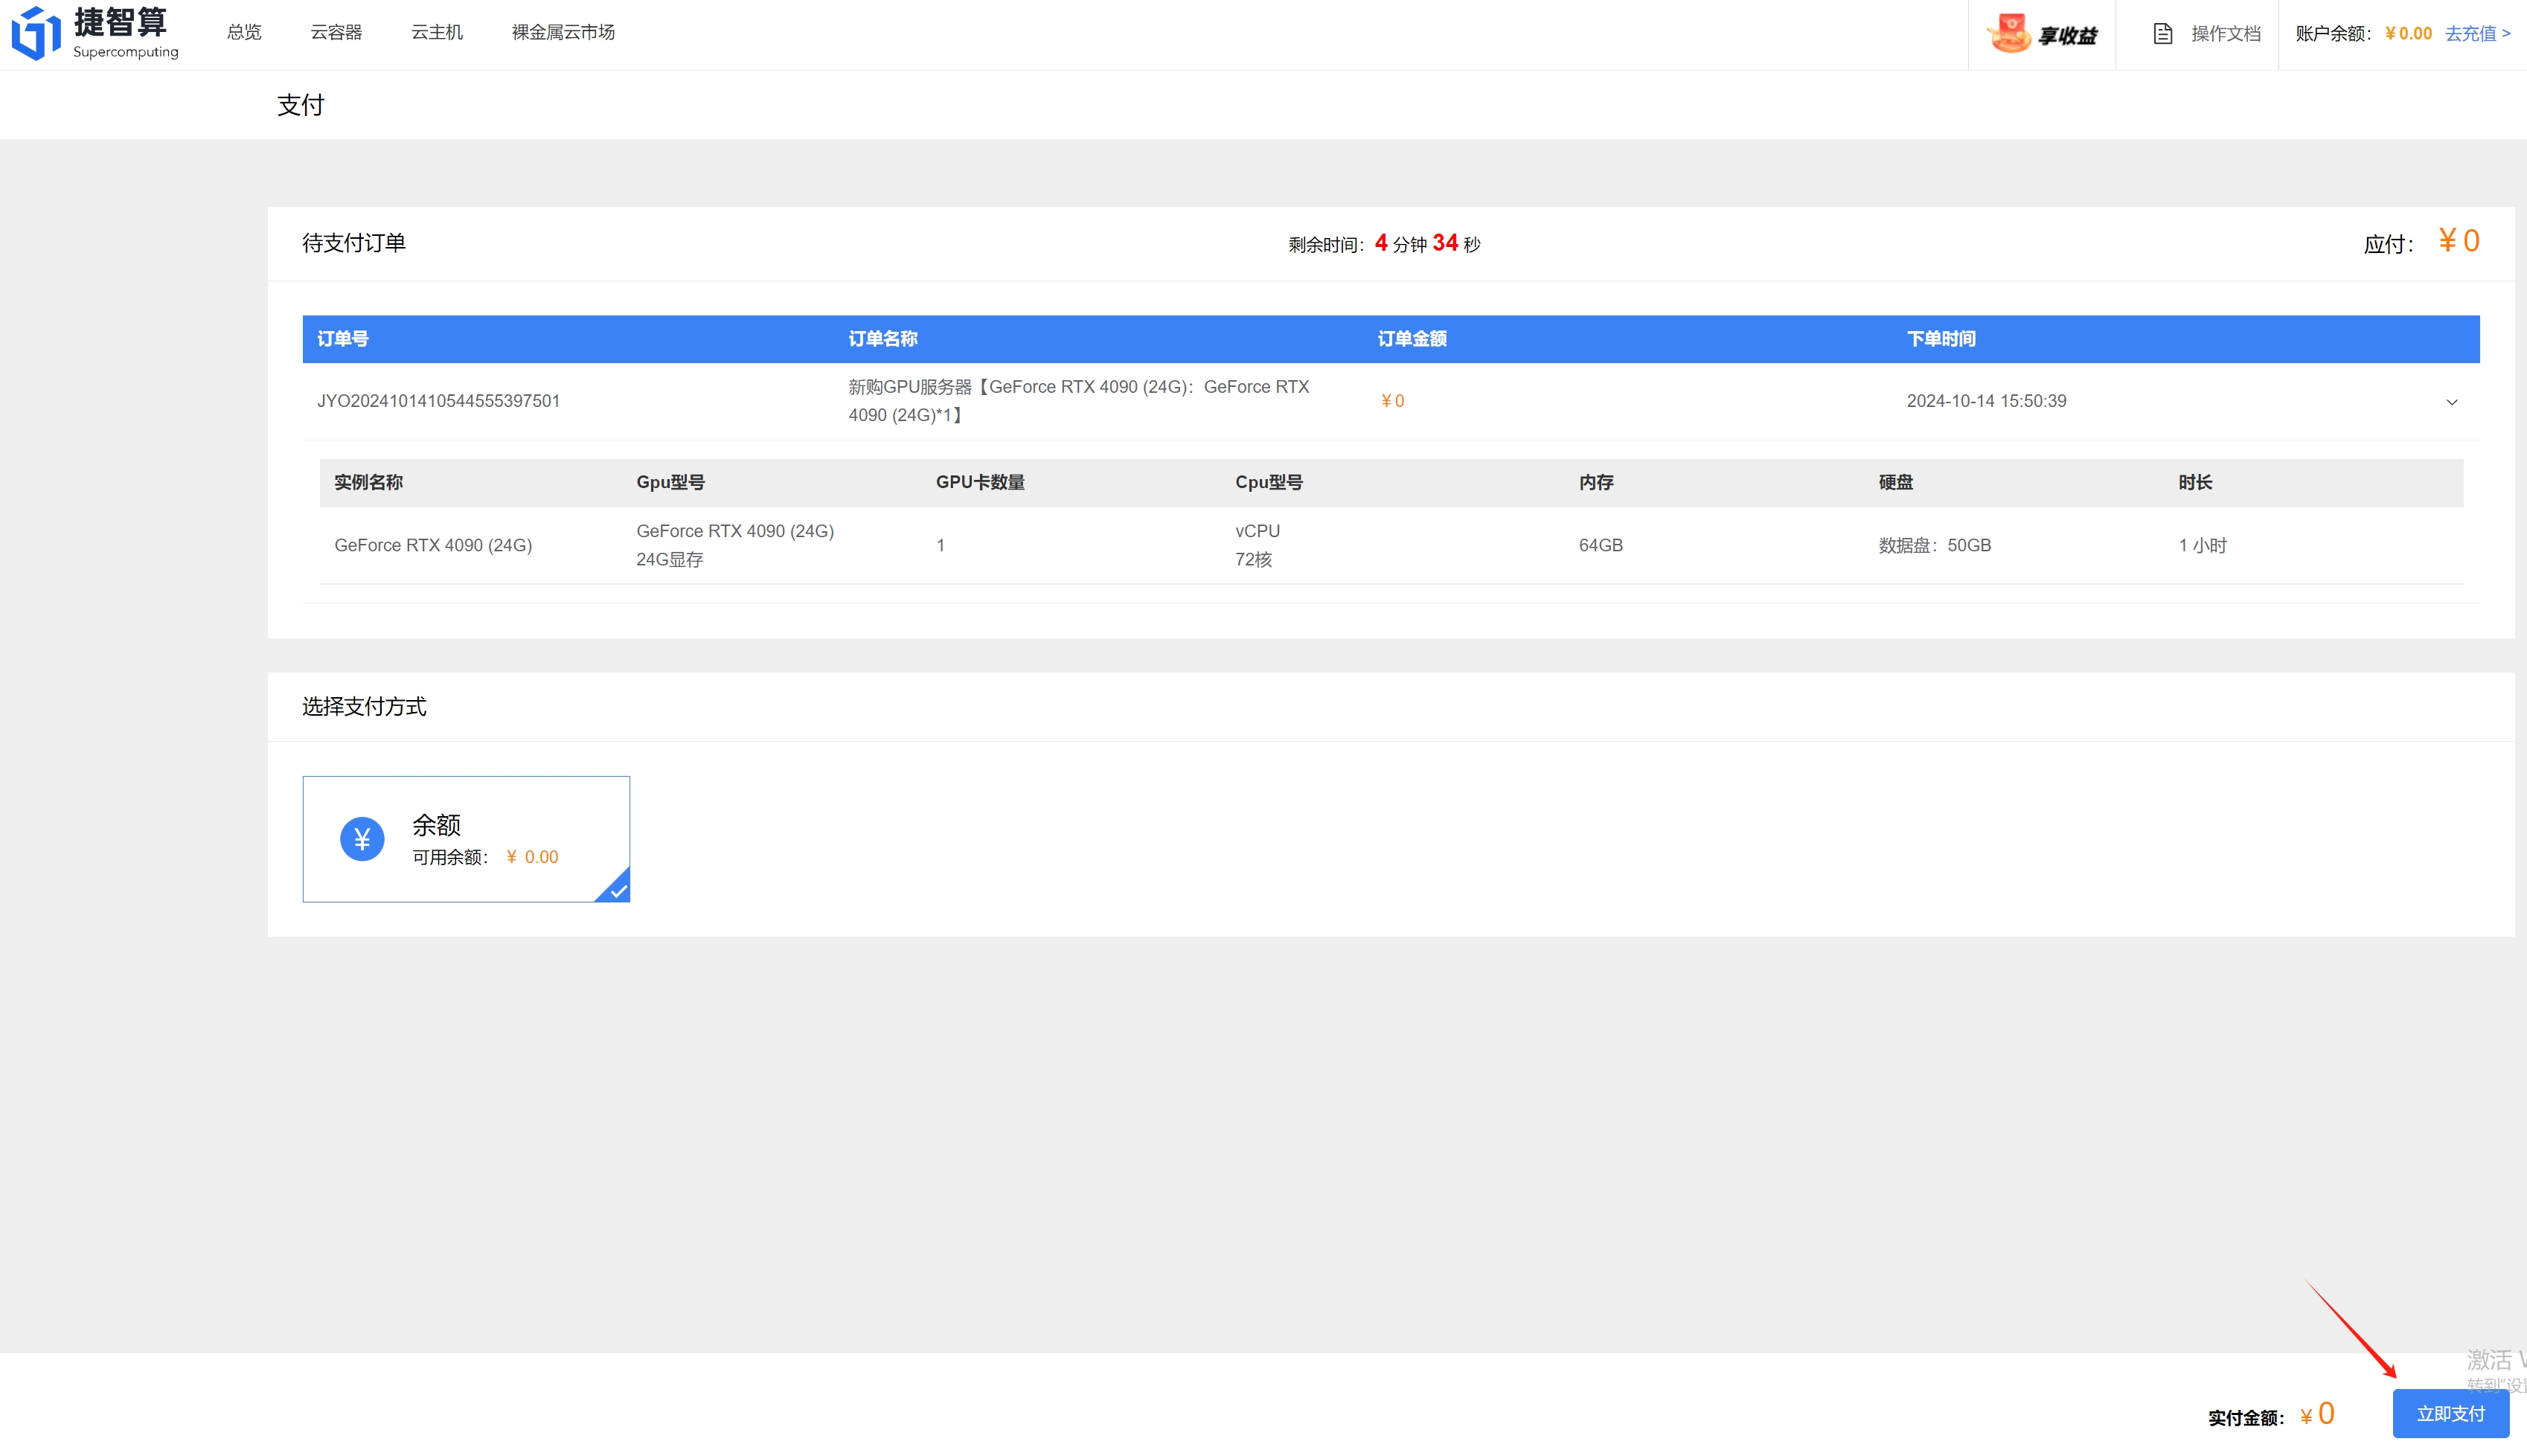This screenshot has height=1456, width=2527.
Task: Click the 账户余额 ¥0.00 amount
Action: 2407,34
